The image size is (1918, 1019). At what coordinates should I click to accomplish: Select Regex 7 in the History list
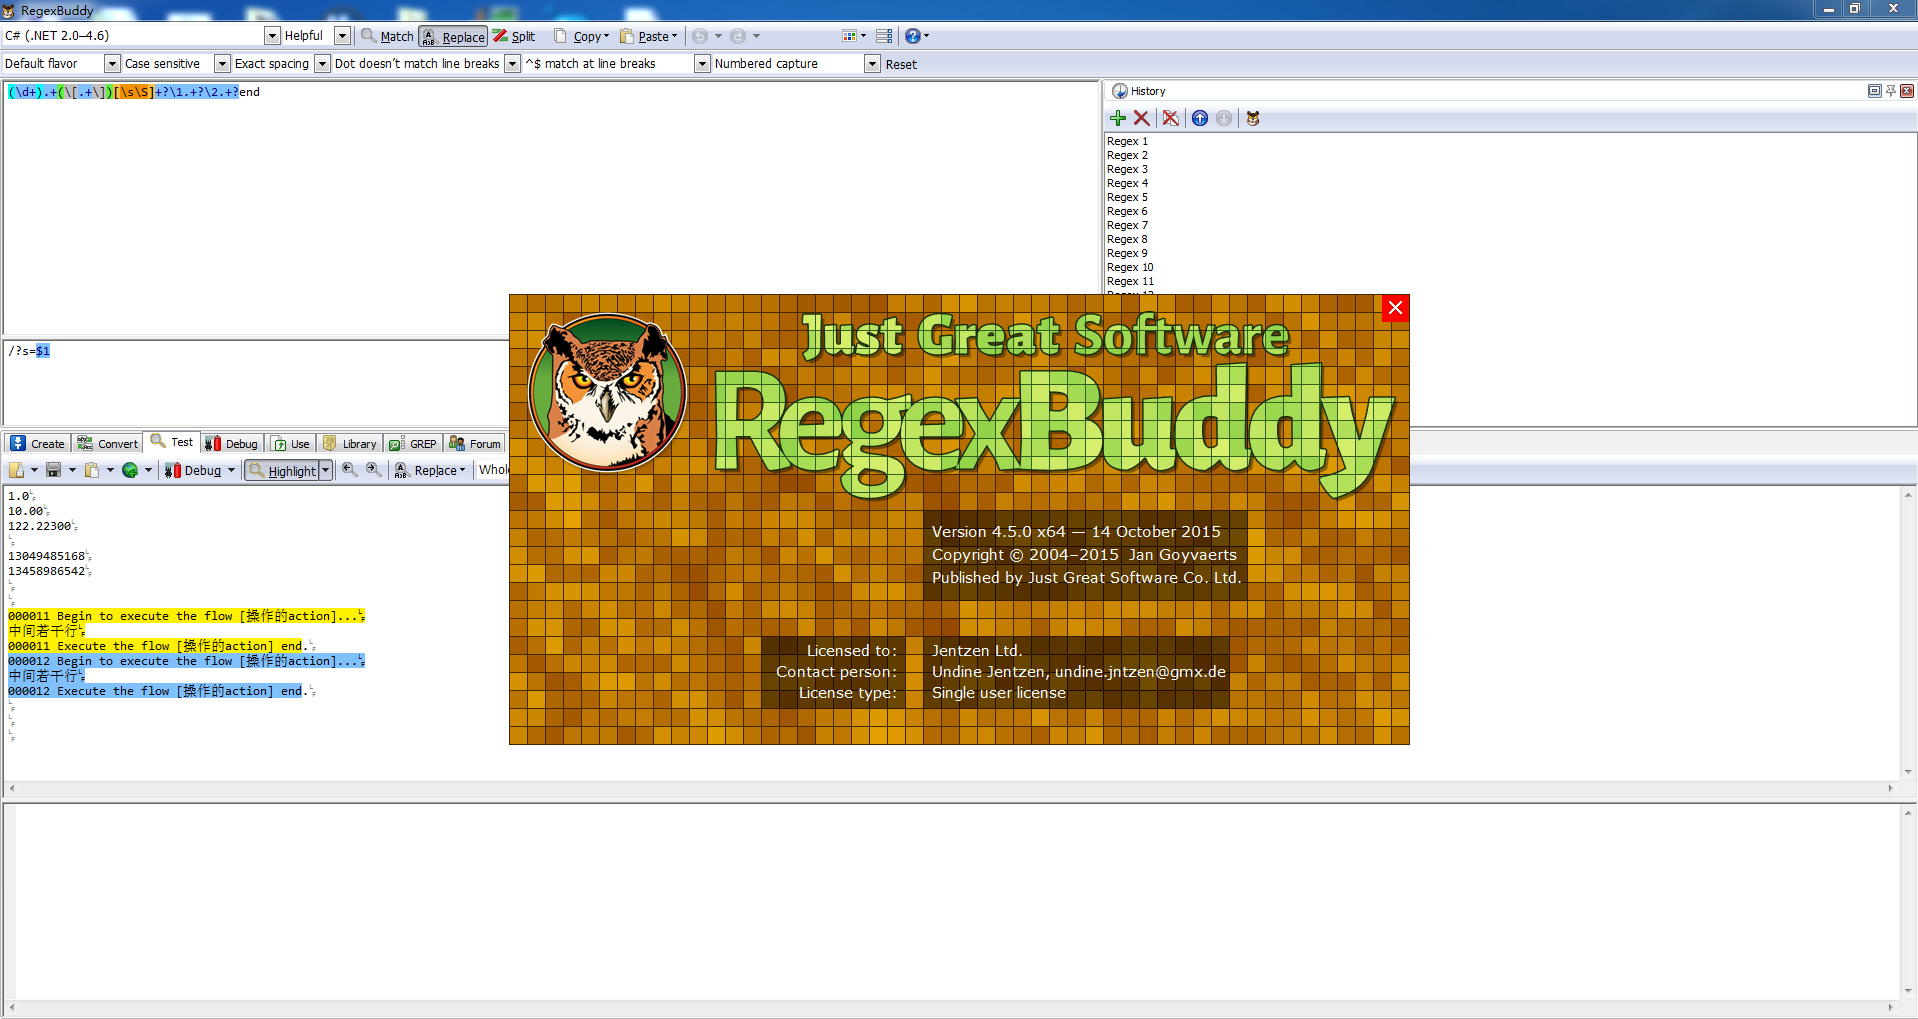point(1127,225)
